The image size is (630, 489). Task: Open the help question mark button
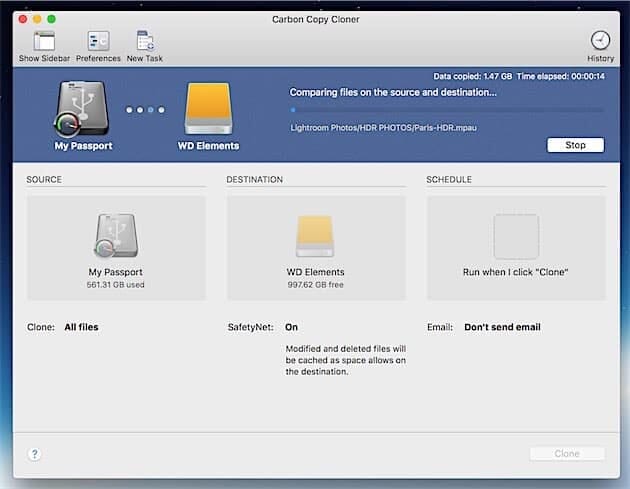tap(35, 454)
